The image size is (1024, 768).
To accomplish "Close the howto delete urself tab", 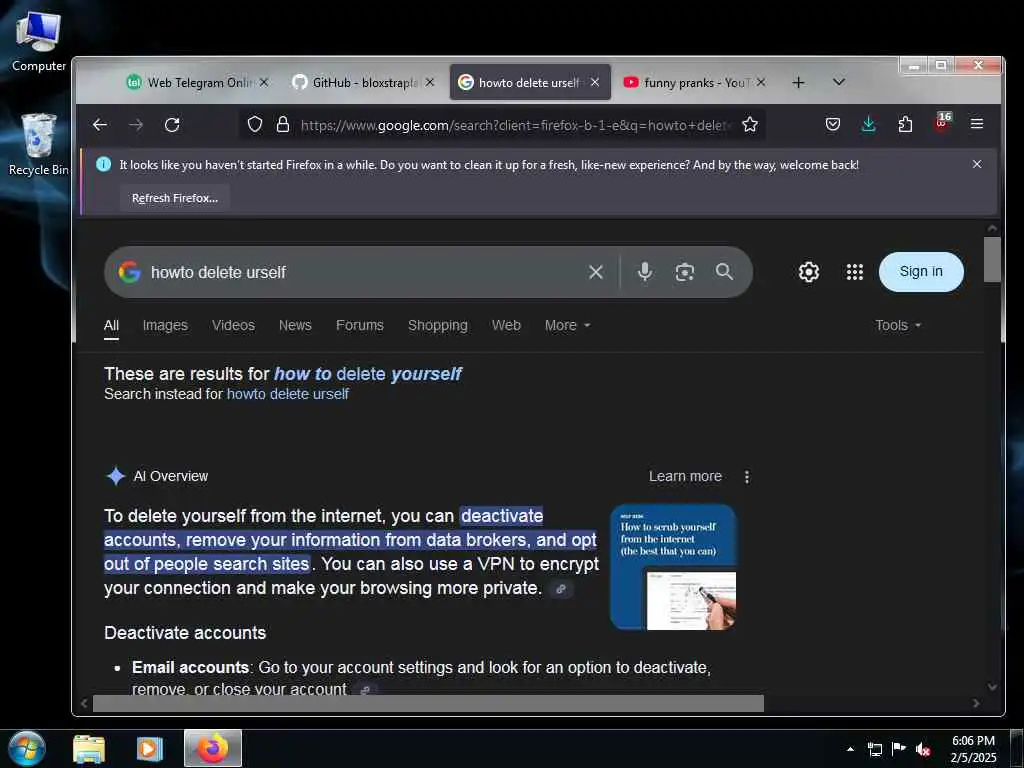I will tap(595, 82).
